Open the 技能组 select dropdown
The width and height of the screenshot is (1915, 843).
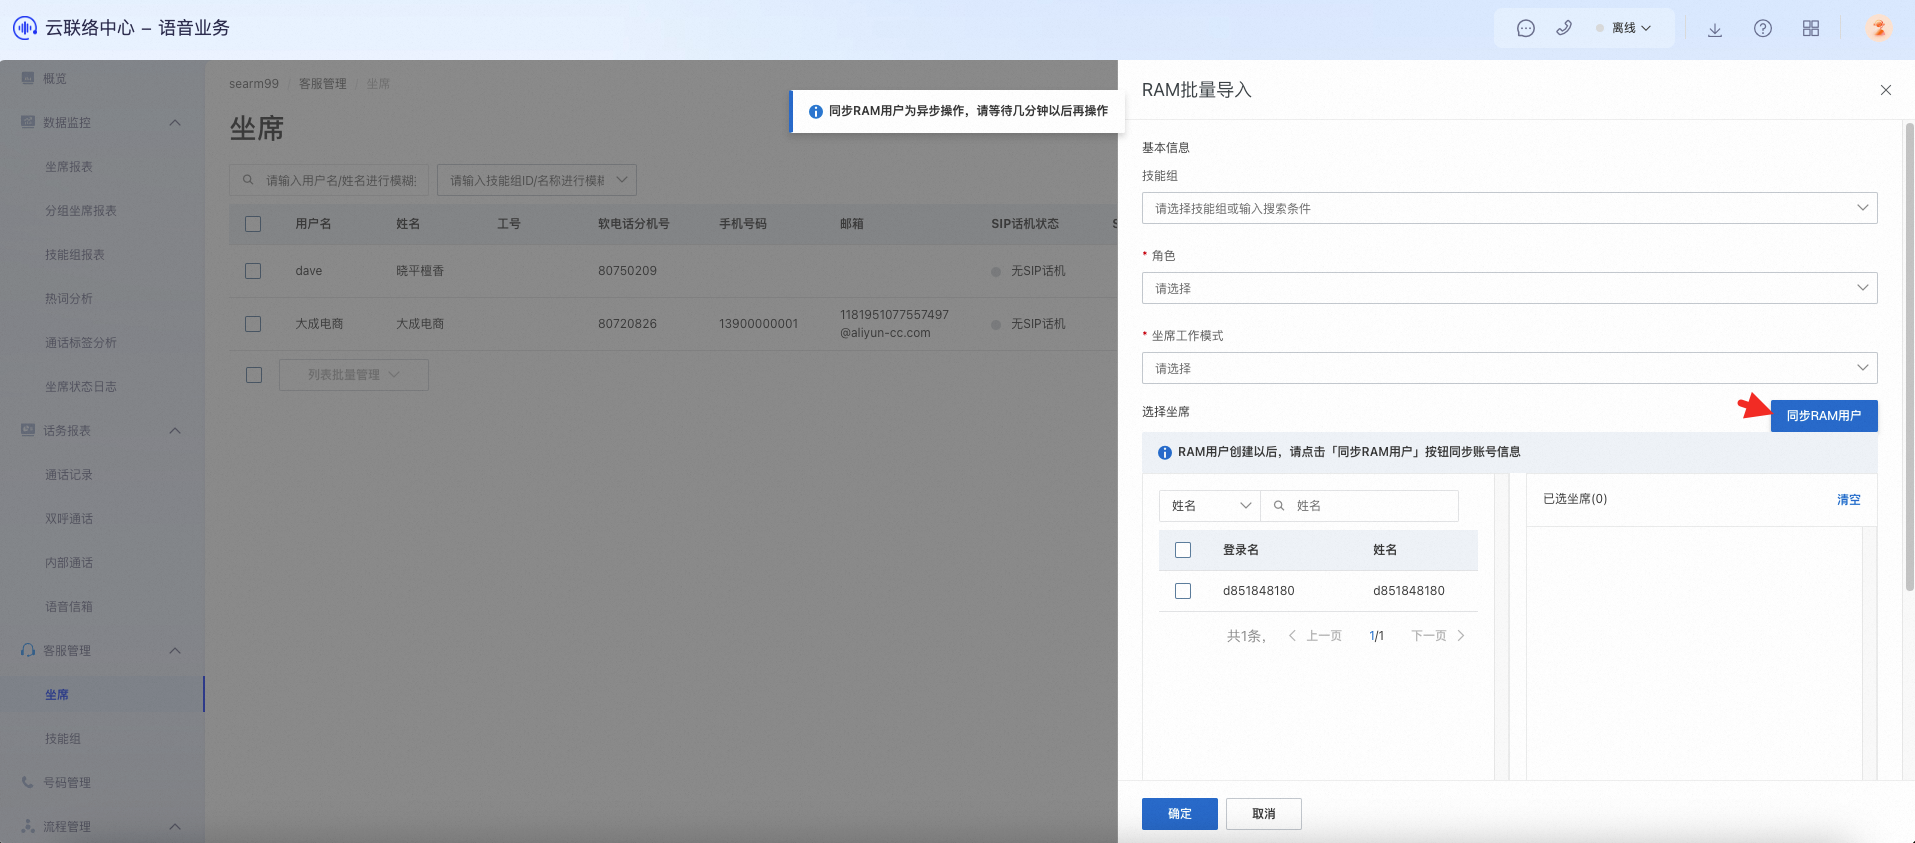click(1509, 208)
